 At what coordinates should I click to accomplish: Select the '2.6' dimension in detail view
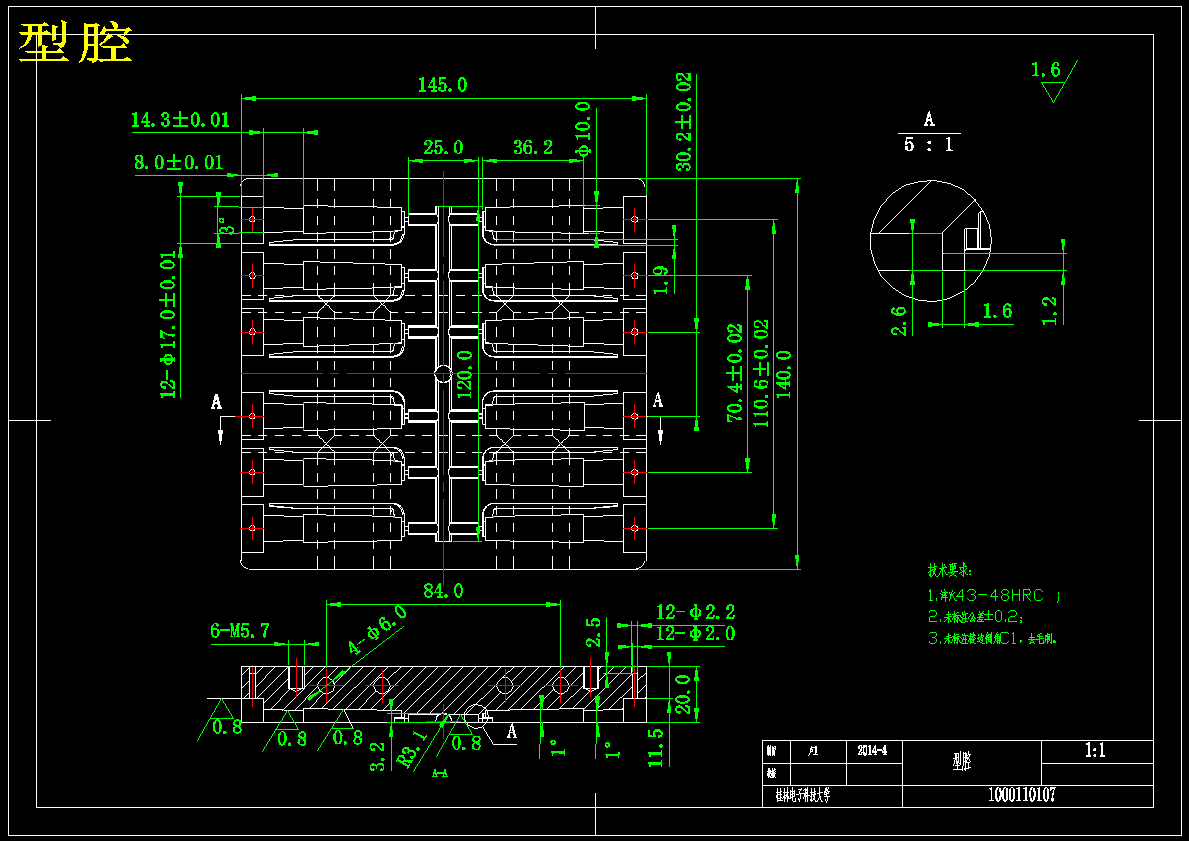click(x=899, y=321)
